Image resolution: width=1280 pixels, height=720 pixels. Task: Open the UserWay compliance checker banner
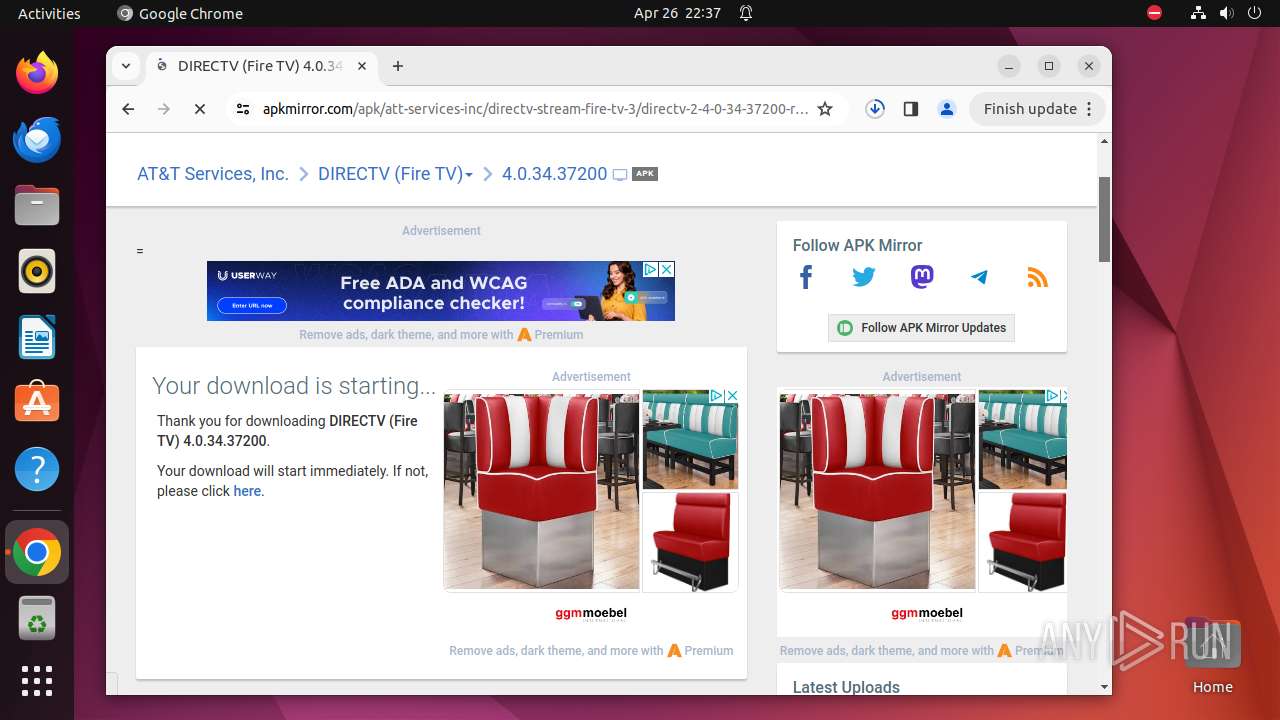point(441,291)
